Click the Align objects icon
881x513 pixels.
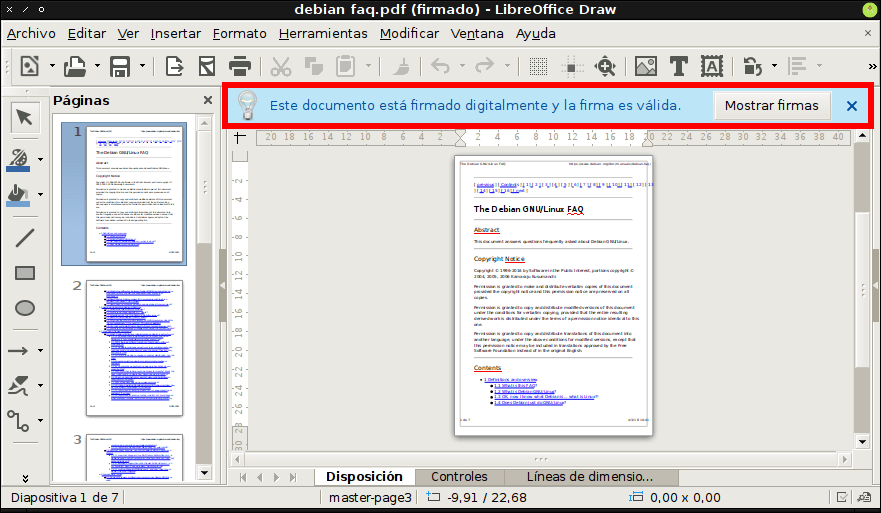pos(797,66)
